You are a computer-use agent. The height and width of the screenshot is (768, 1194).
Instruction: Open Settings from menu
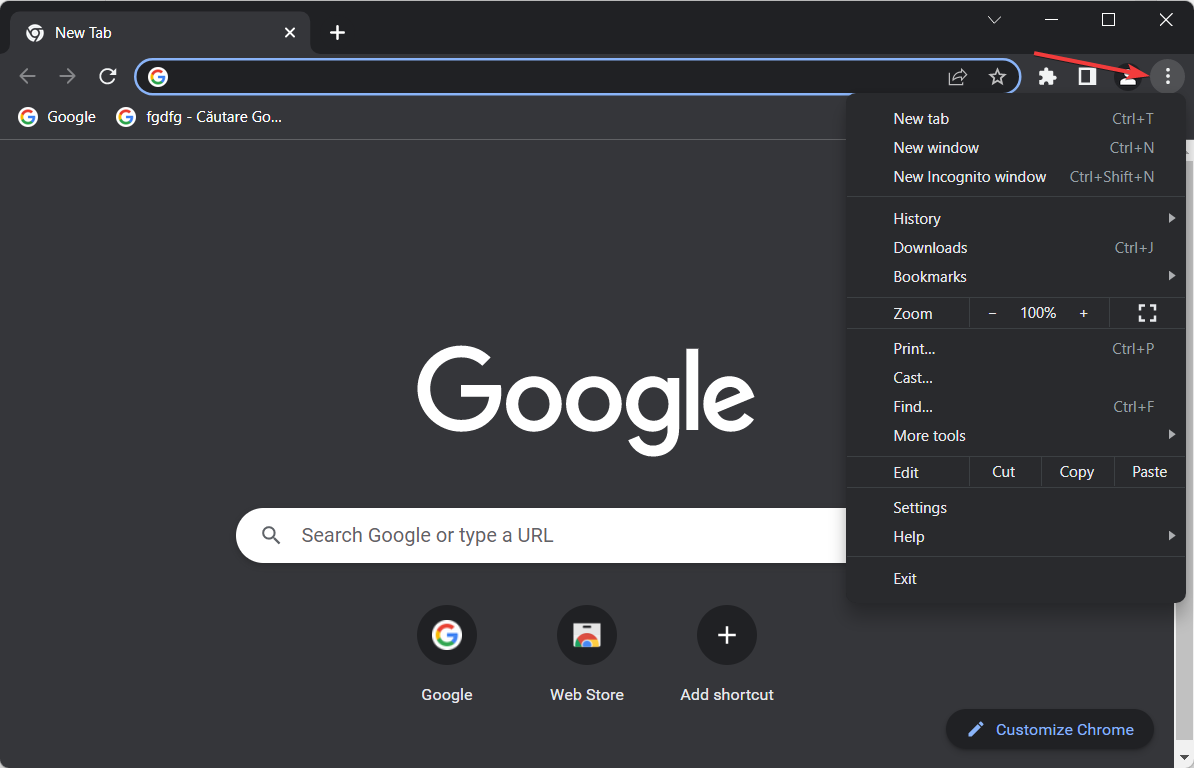click(1016, 508)
